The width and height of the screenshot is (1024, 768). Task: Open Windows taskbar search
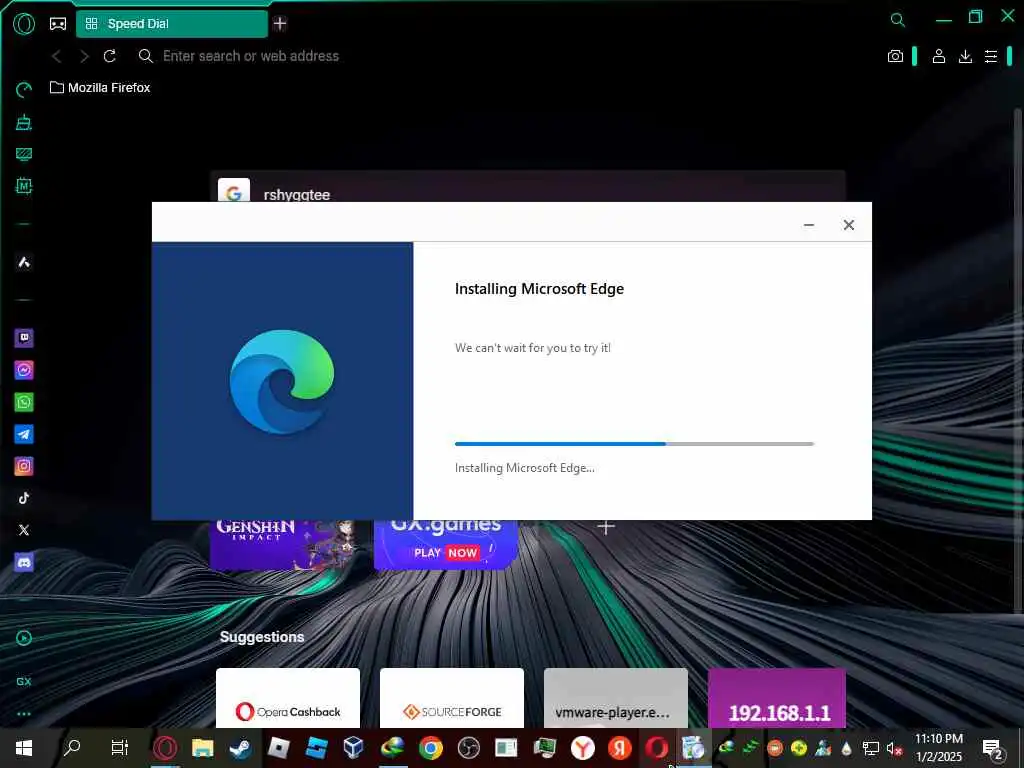pyautogui.click(x=72, y=748)
